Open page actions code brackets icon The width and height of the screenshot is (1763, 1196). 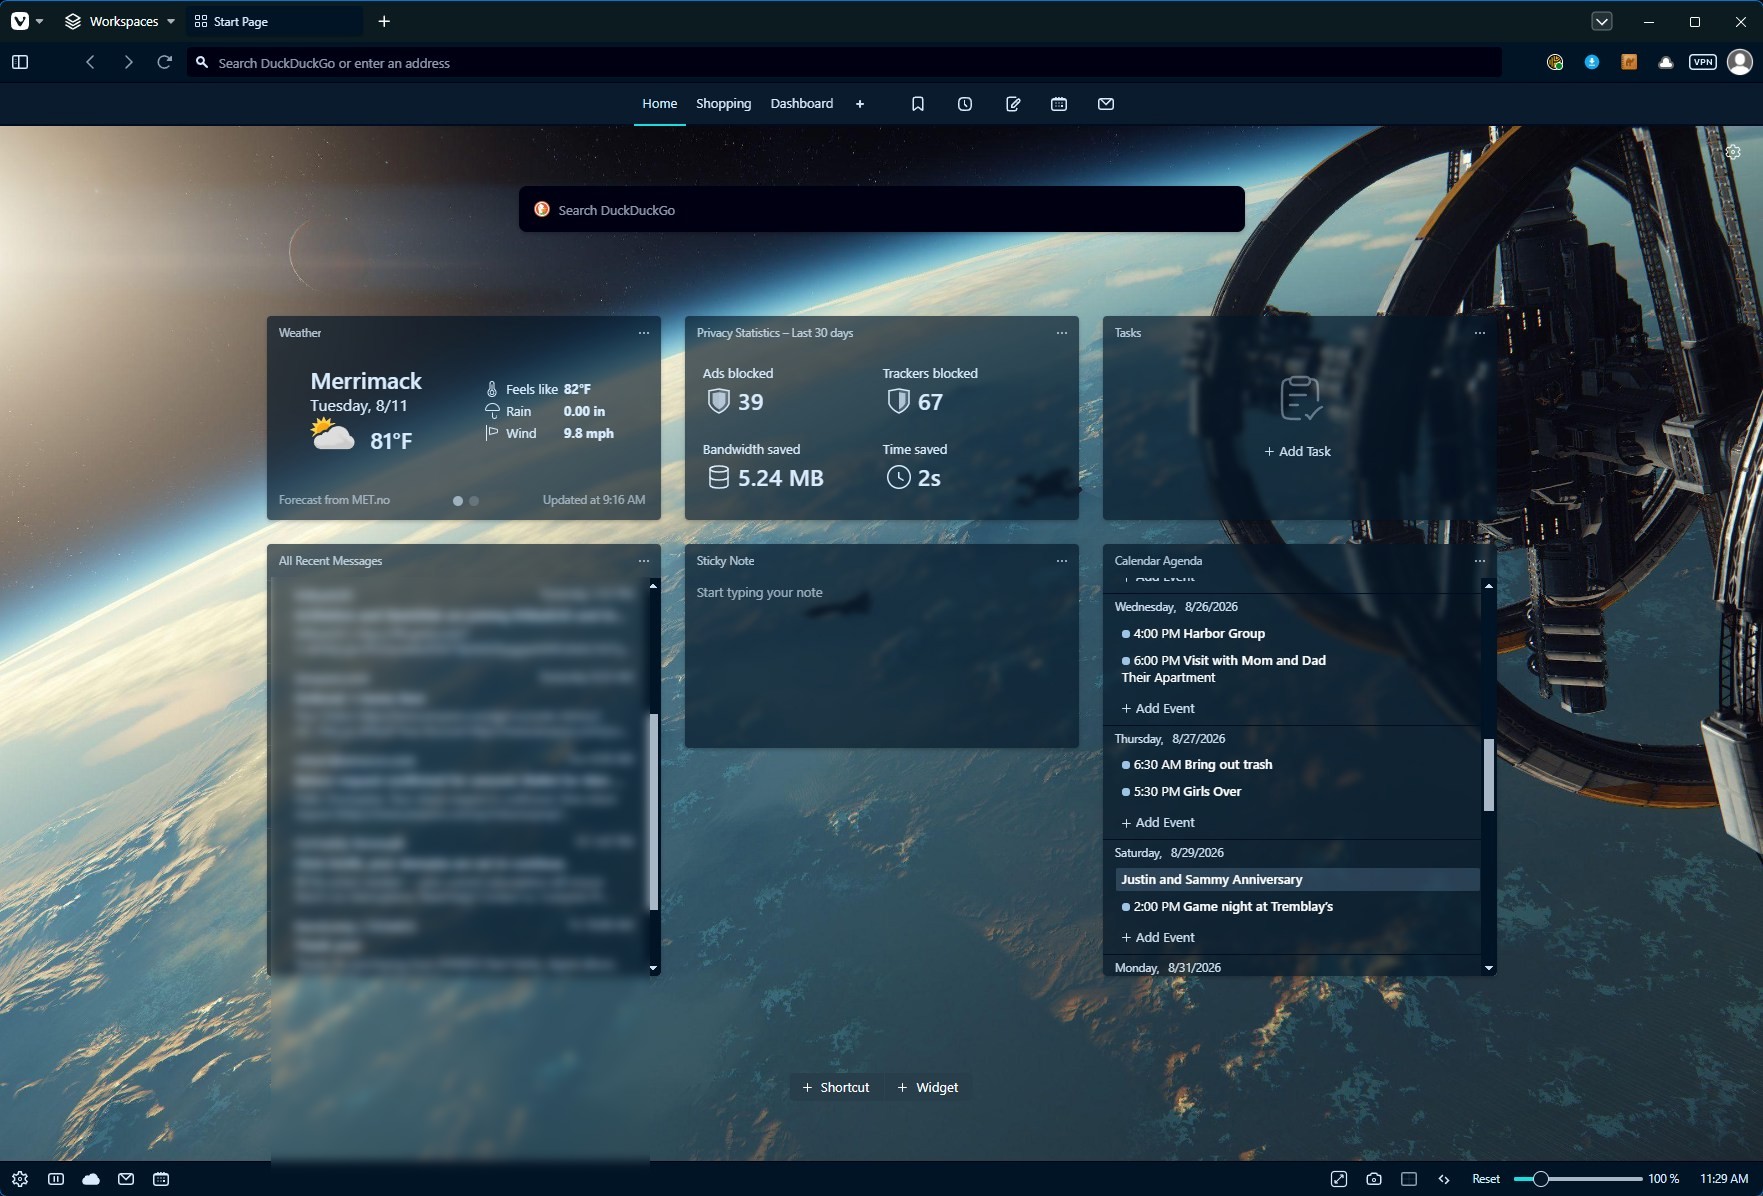(x=1444, y=1179)
